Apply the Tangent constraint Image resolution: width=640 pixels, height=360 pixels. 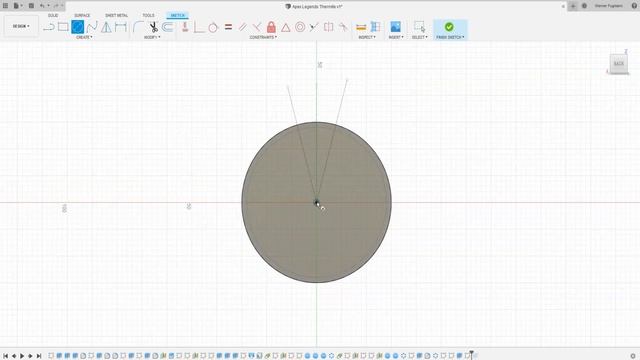pos(213,27)
